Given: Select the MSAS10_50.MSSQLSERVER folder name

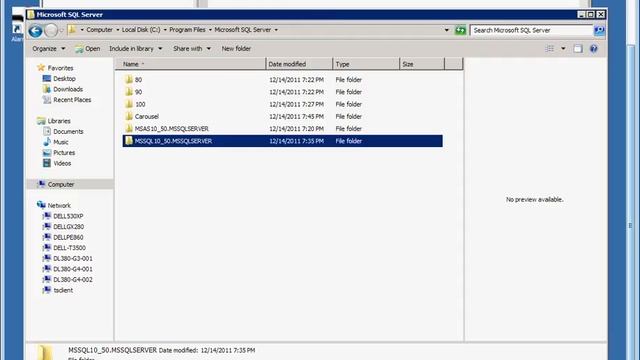Looking at the screenshot, I should pos(172,129).
